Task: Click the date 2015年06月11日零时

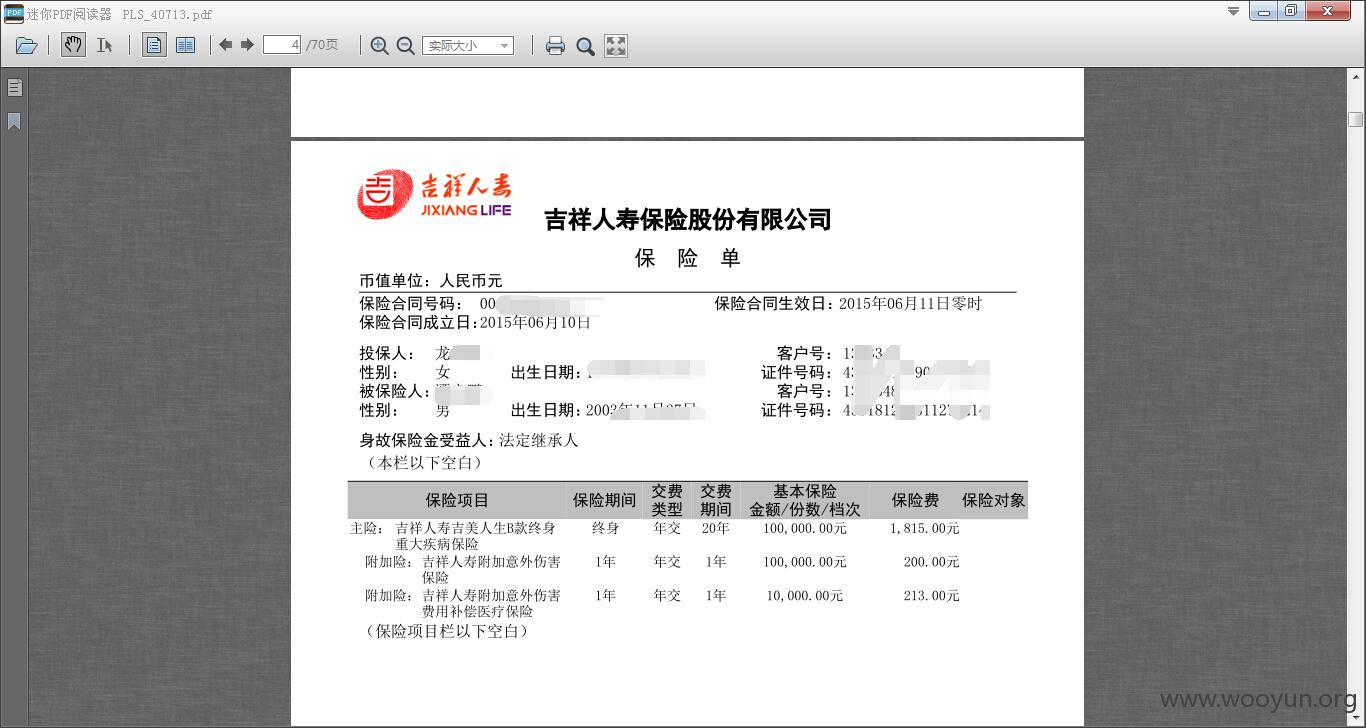Action: (910, 304)
